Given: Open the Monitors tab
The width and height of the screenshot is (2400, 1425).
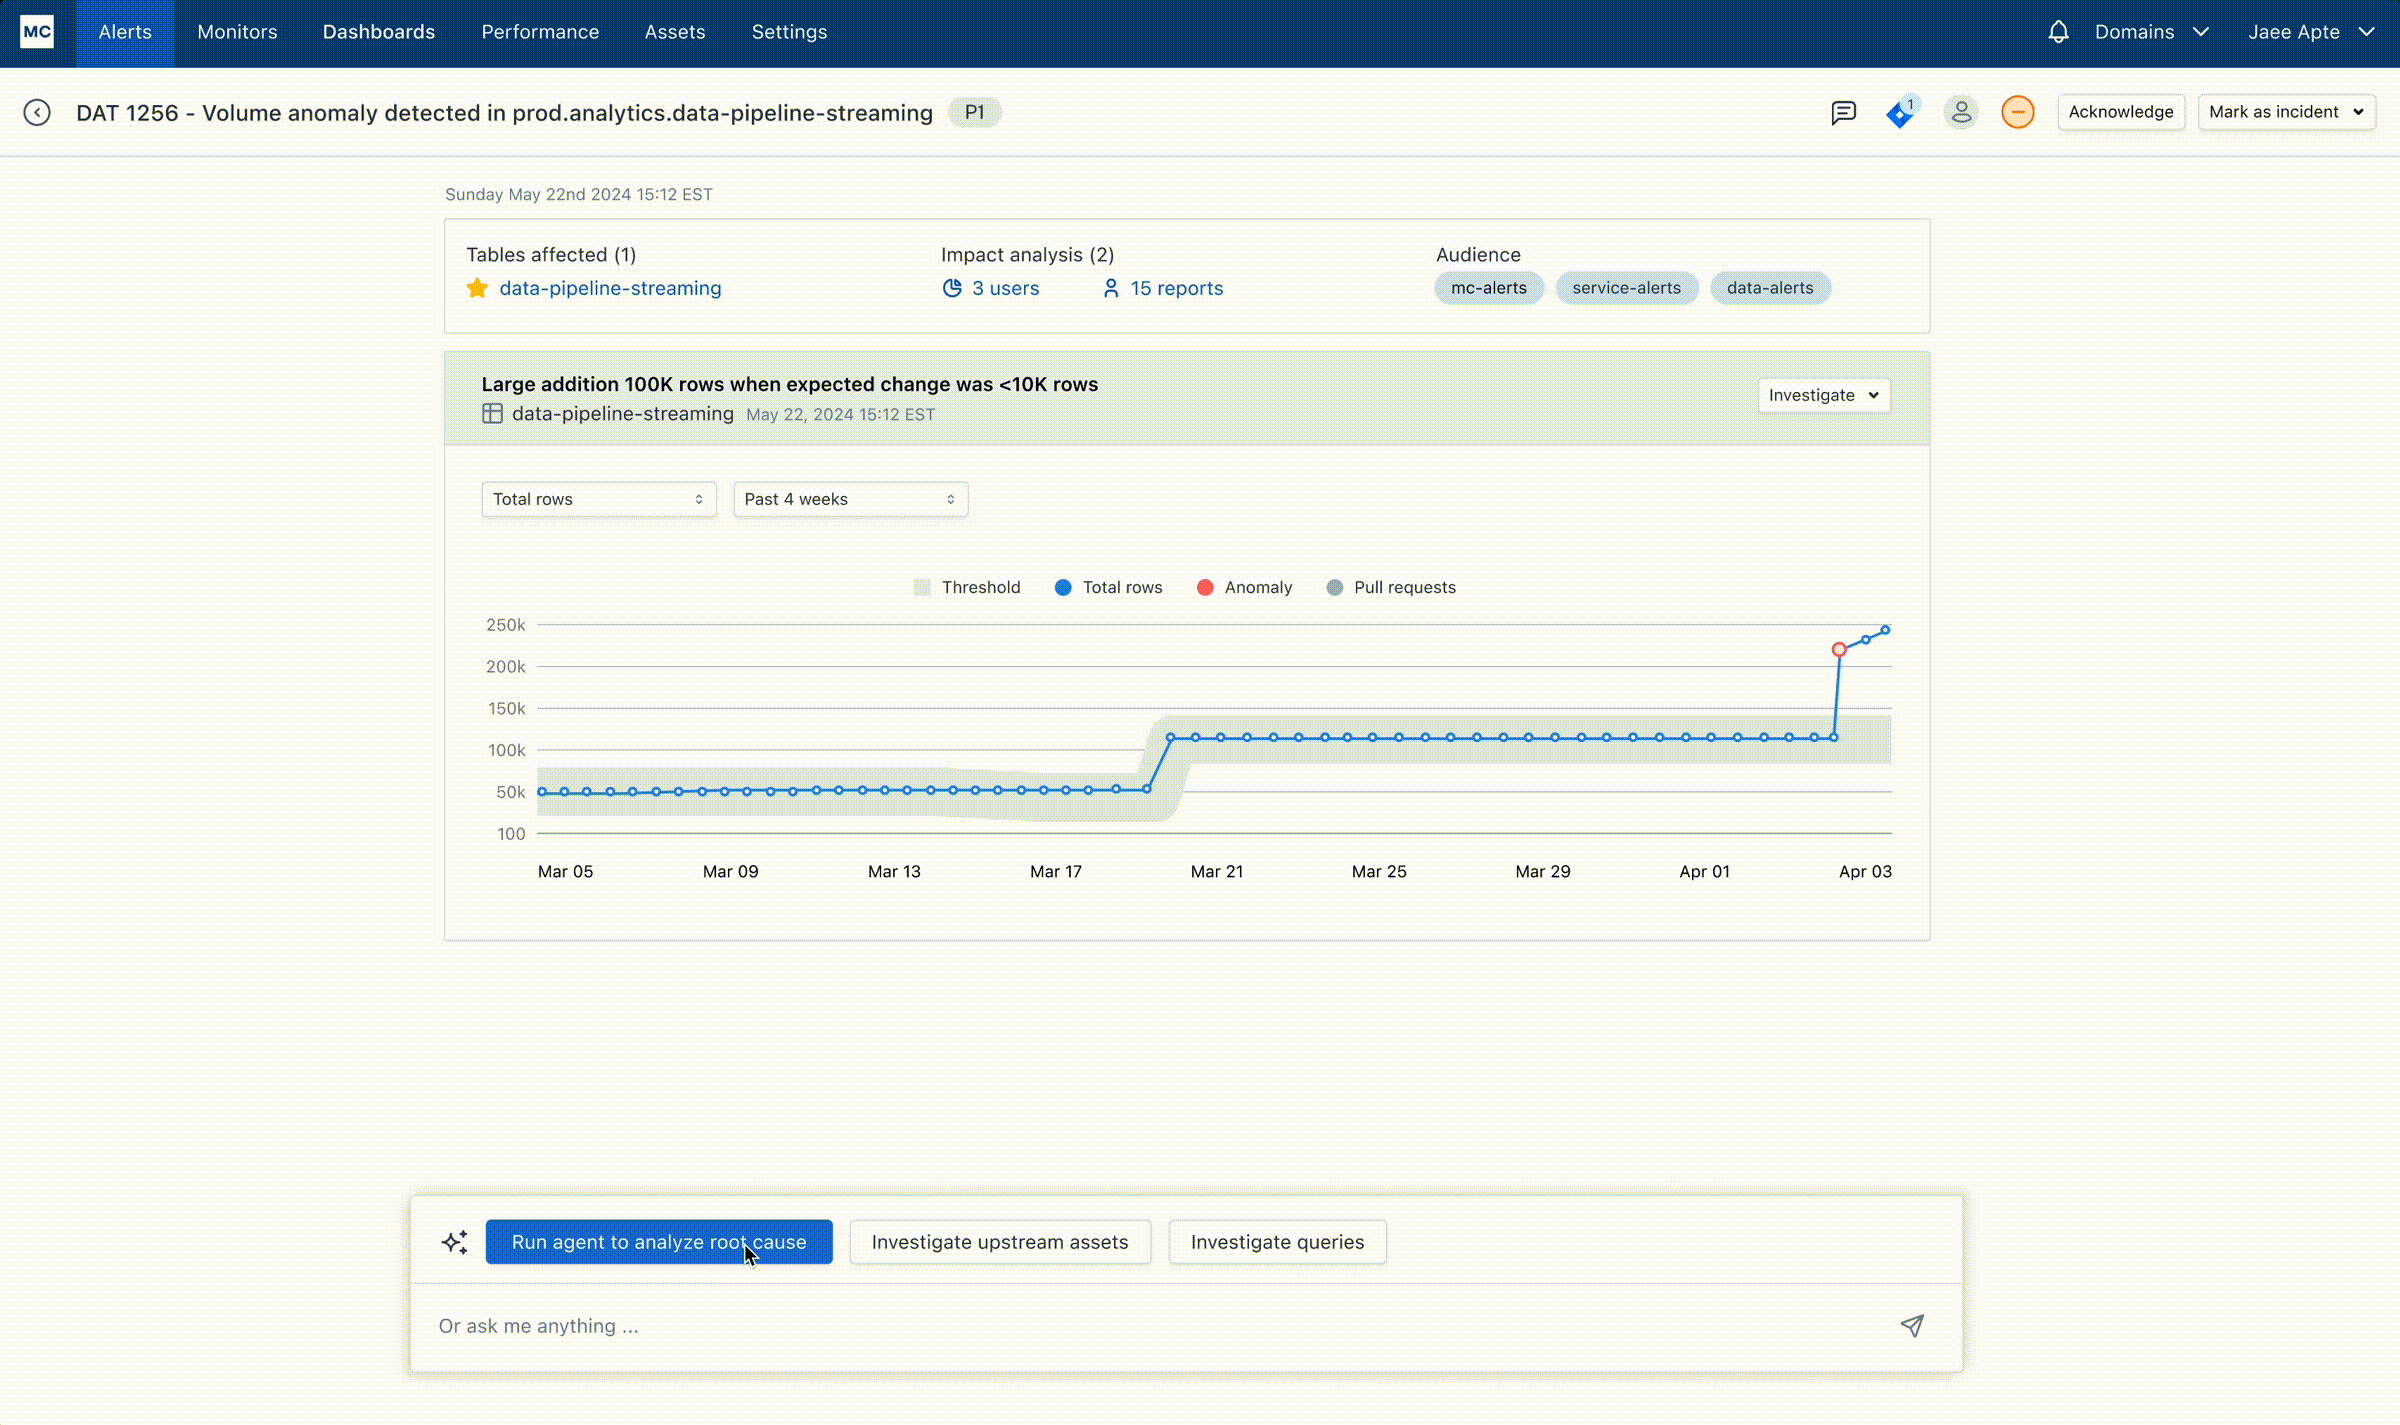Looking at the screenshot, I should tap(237, 32).
